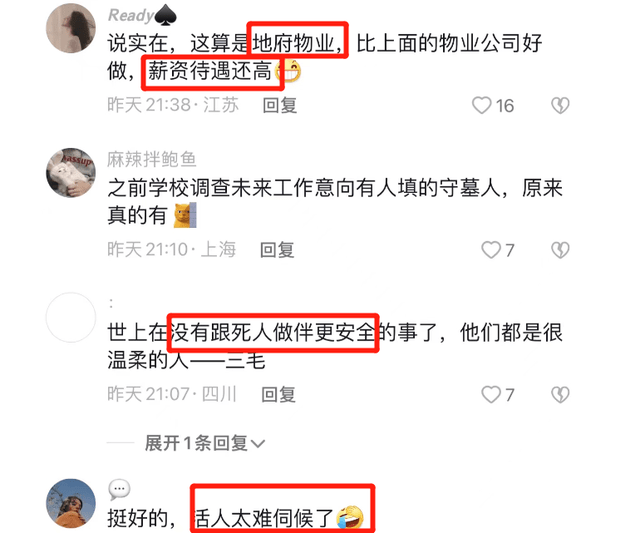Screen dimensions: 640x533
Task: Click chevron next to 展开1条回复
Action: [x=258, y=444]
